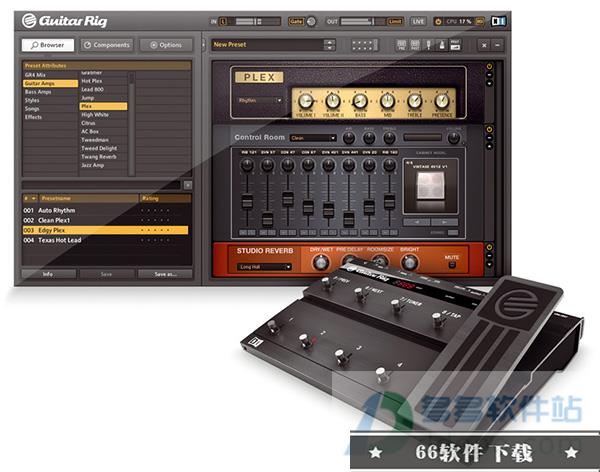
Task: Sort by Presetname column header
Action: [89, 198]
